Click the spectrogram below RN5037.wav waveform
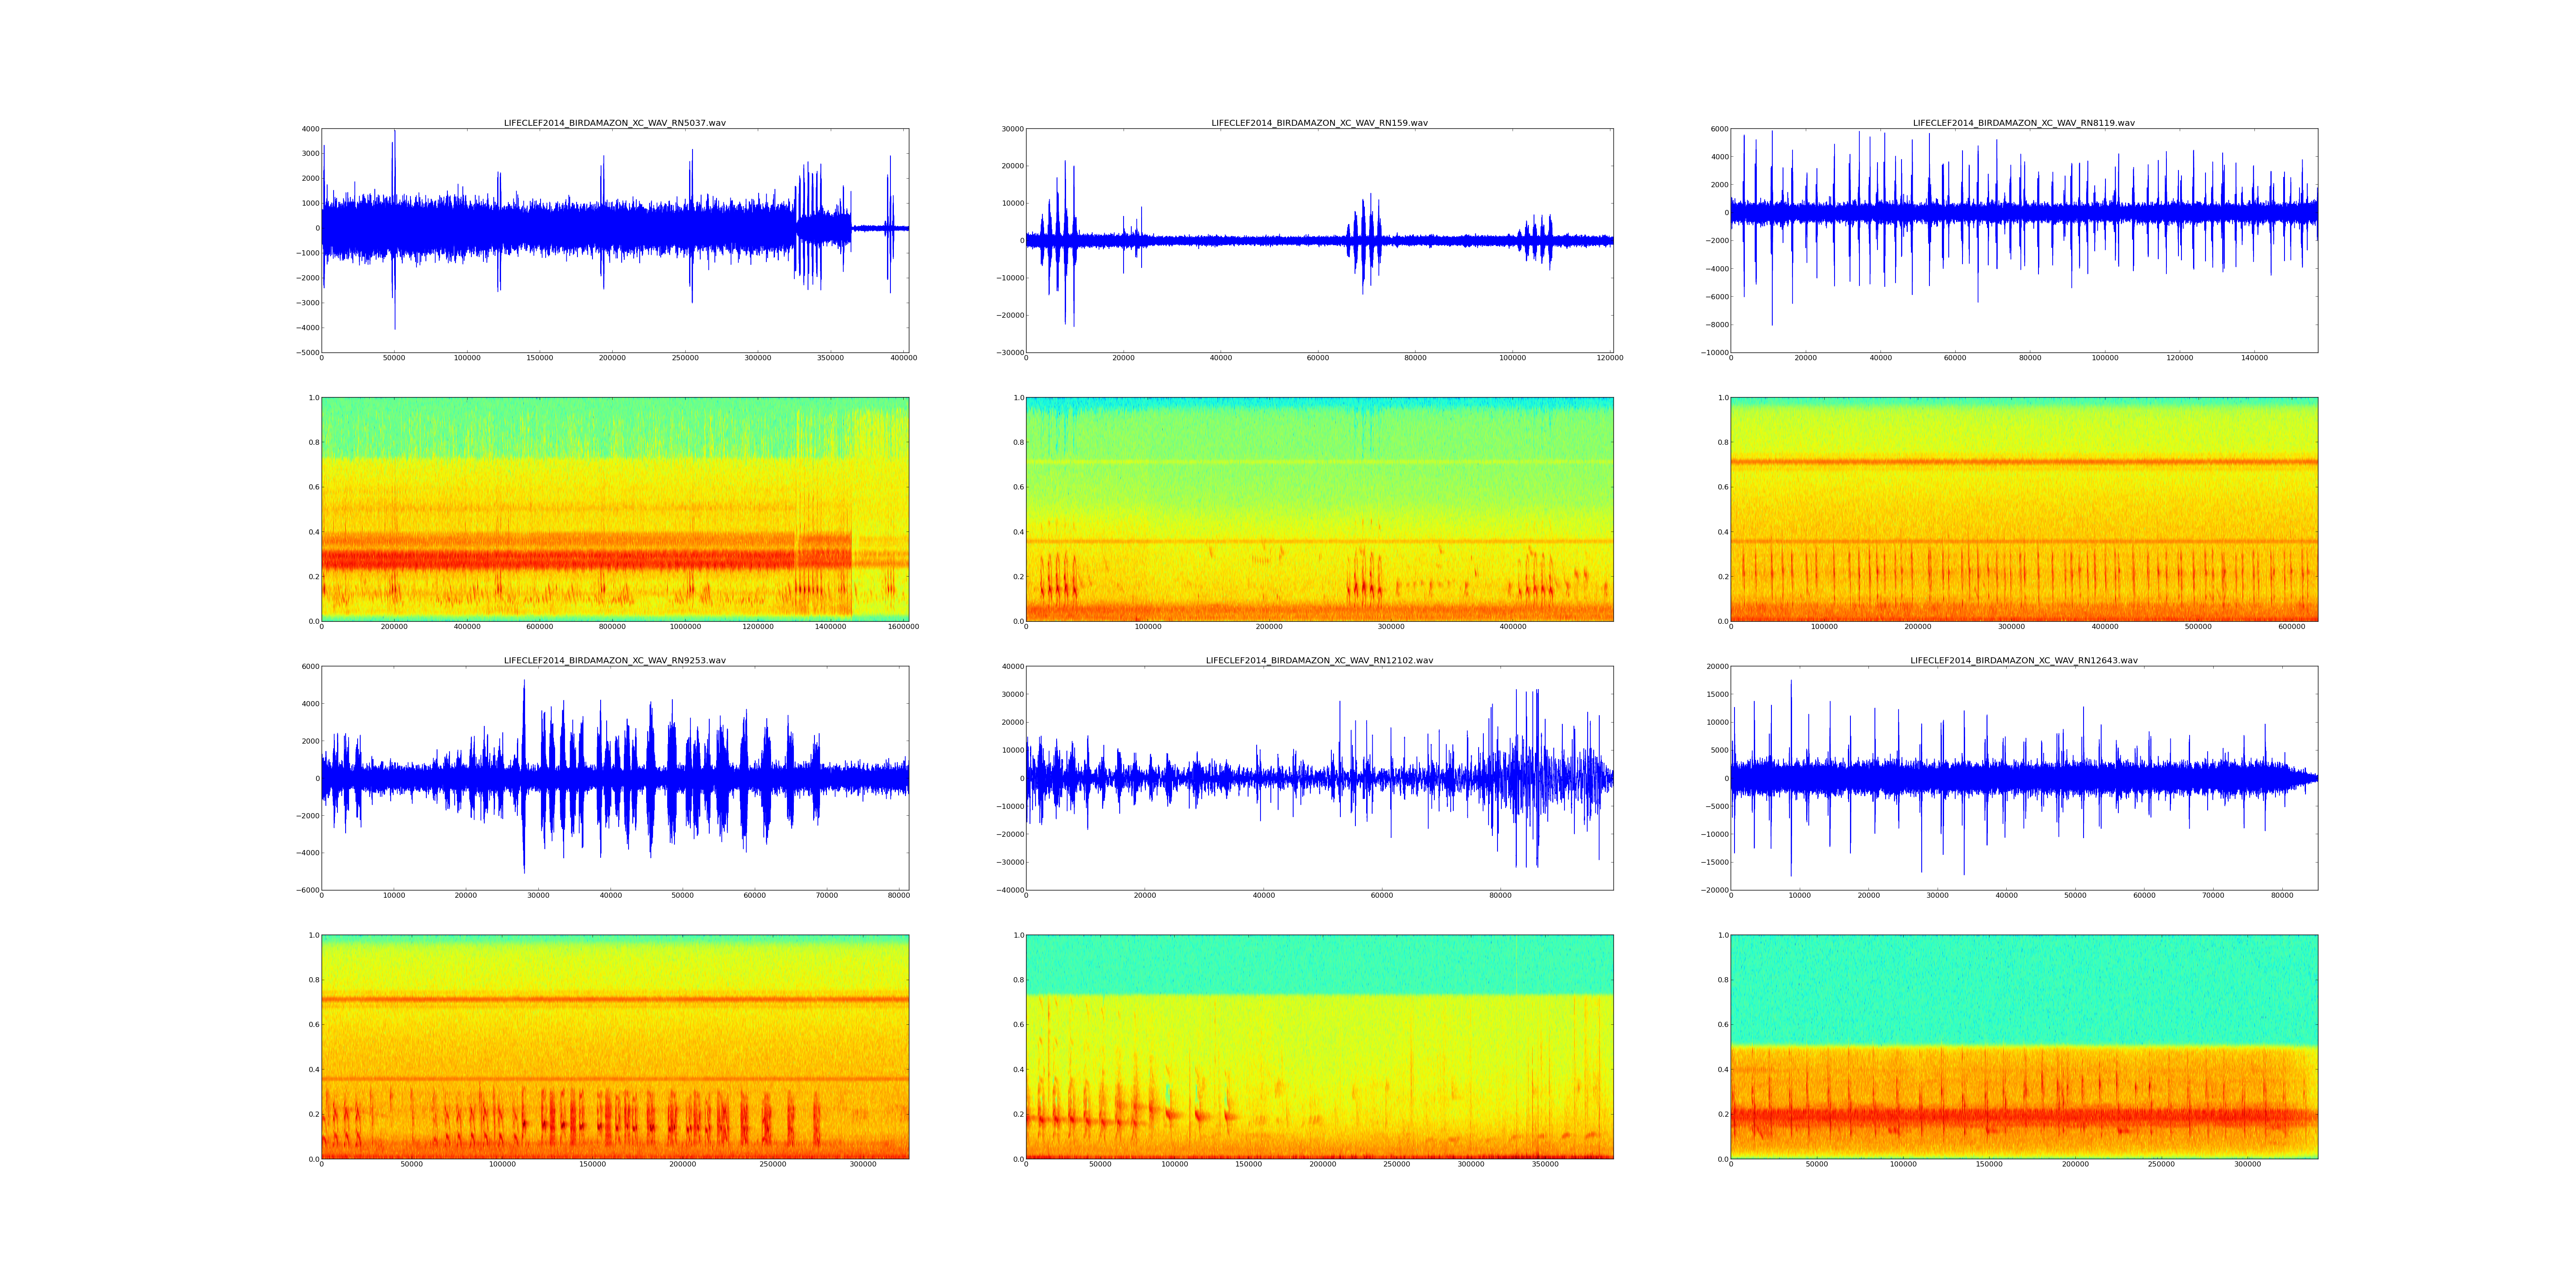This screenshot has width=2576, height=1288. pyautogui.click(x=615, y=509)
